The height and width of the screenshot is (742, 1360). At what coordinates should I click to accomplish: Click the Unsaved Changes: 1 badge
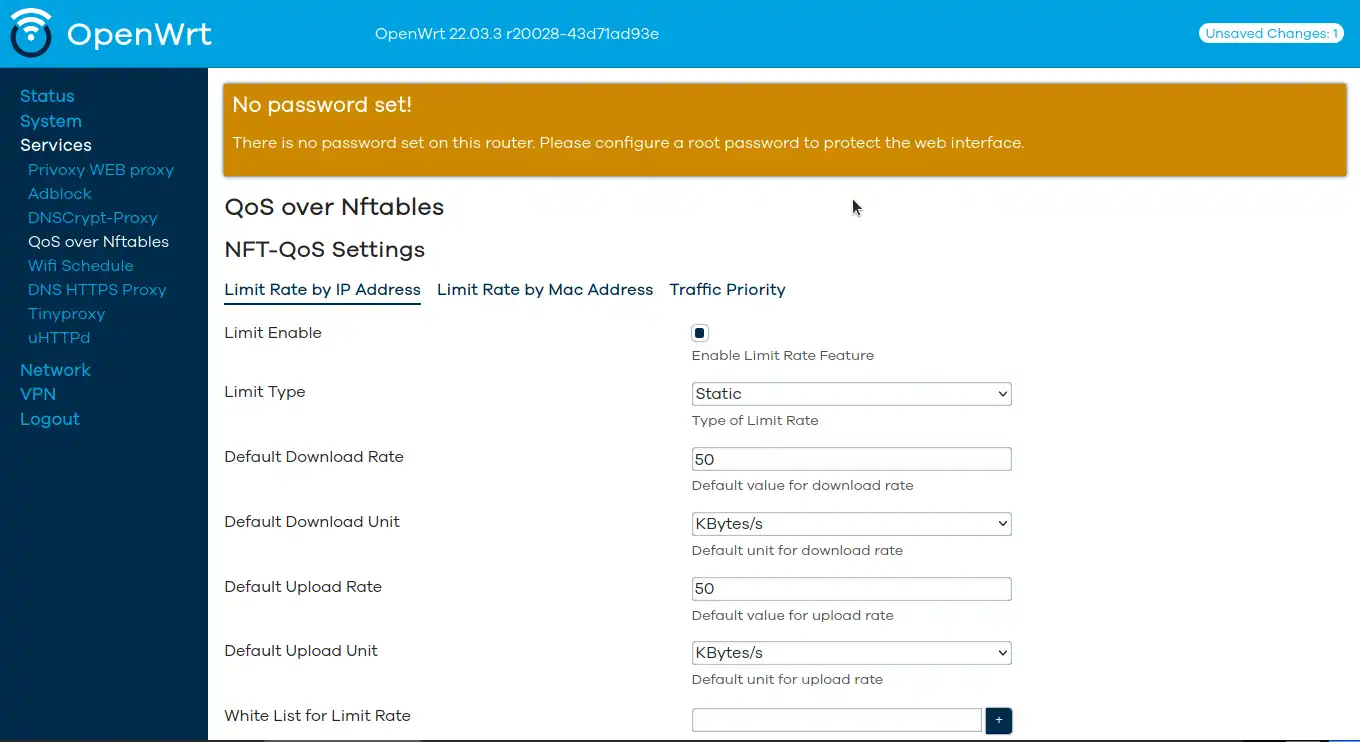(1271, 34)
